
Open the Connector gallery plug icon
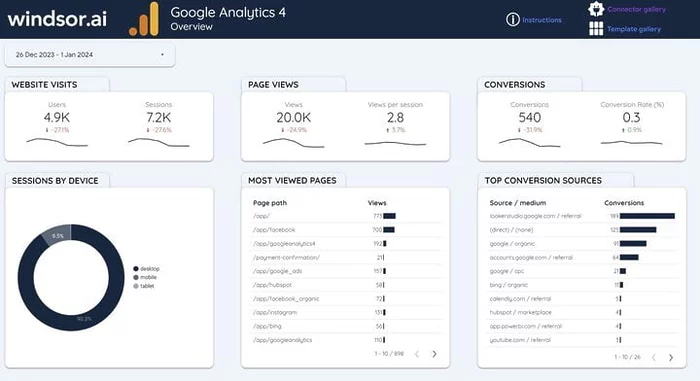[596, 9]
